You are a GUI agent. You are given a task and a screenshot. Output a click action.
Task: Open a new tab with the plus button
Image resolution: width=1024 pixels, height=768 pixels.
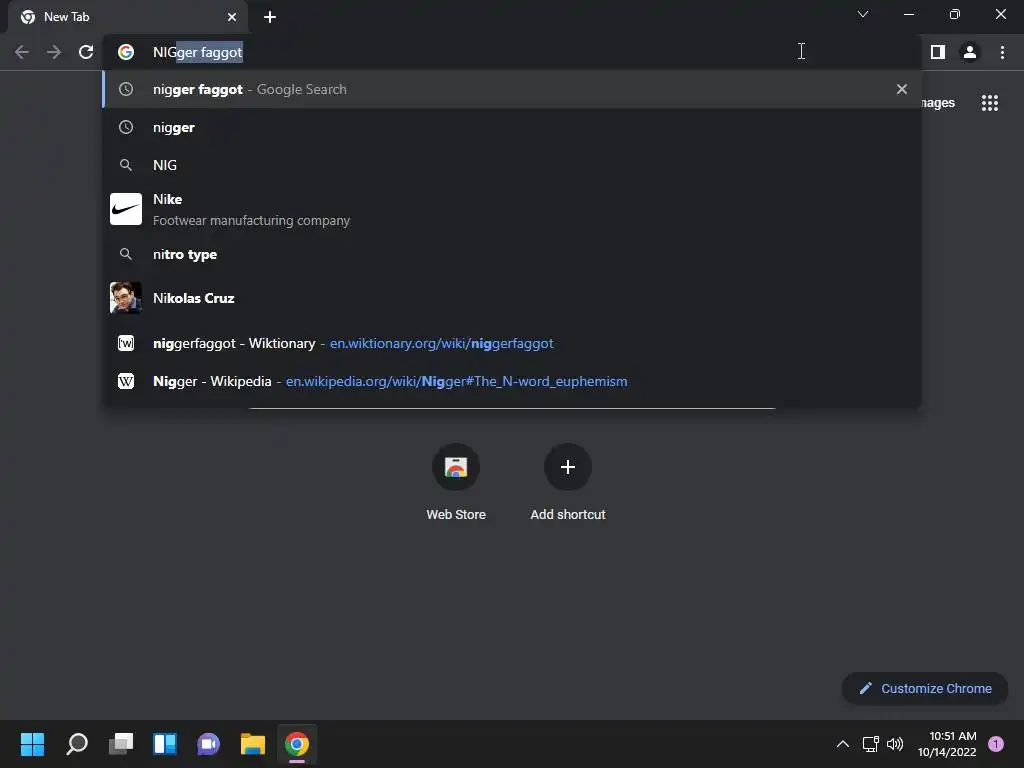coord(270,17)
